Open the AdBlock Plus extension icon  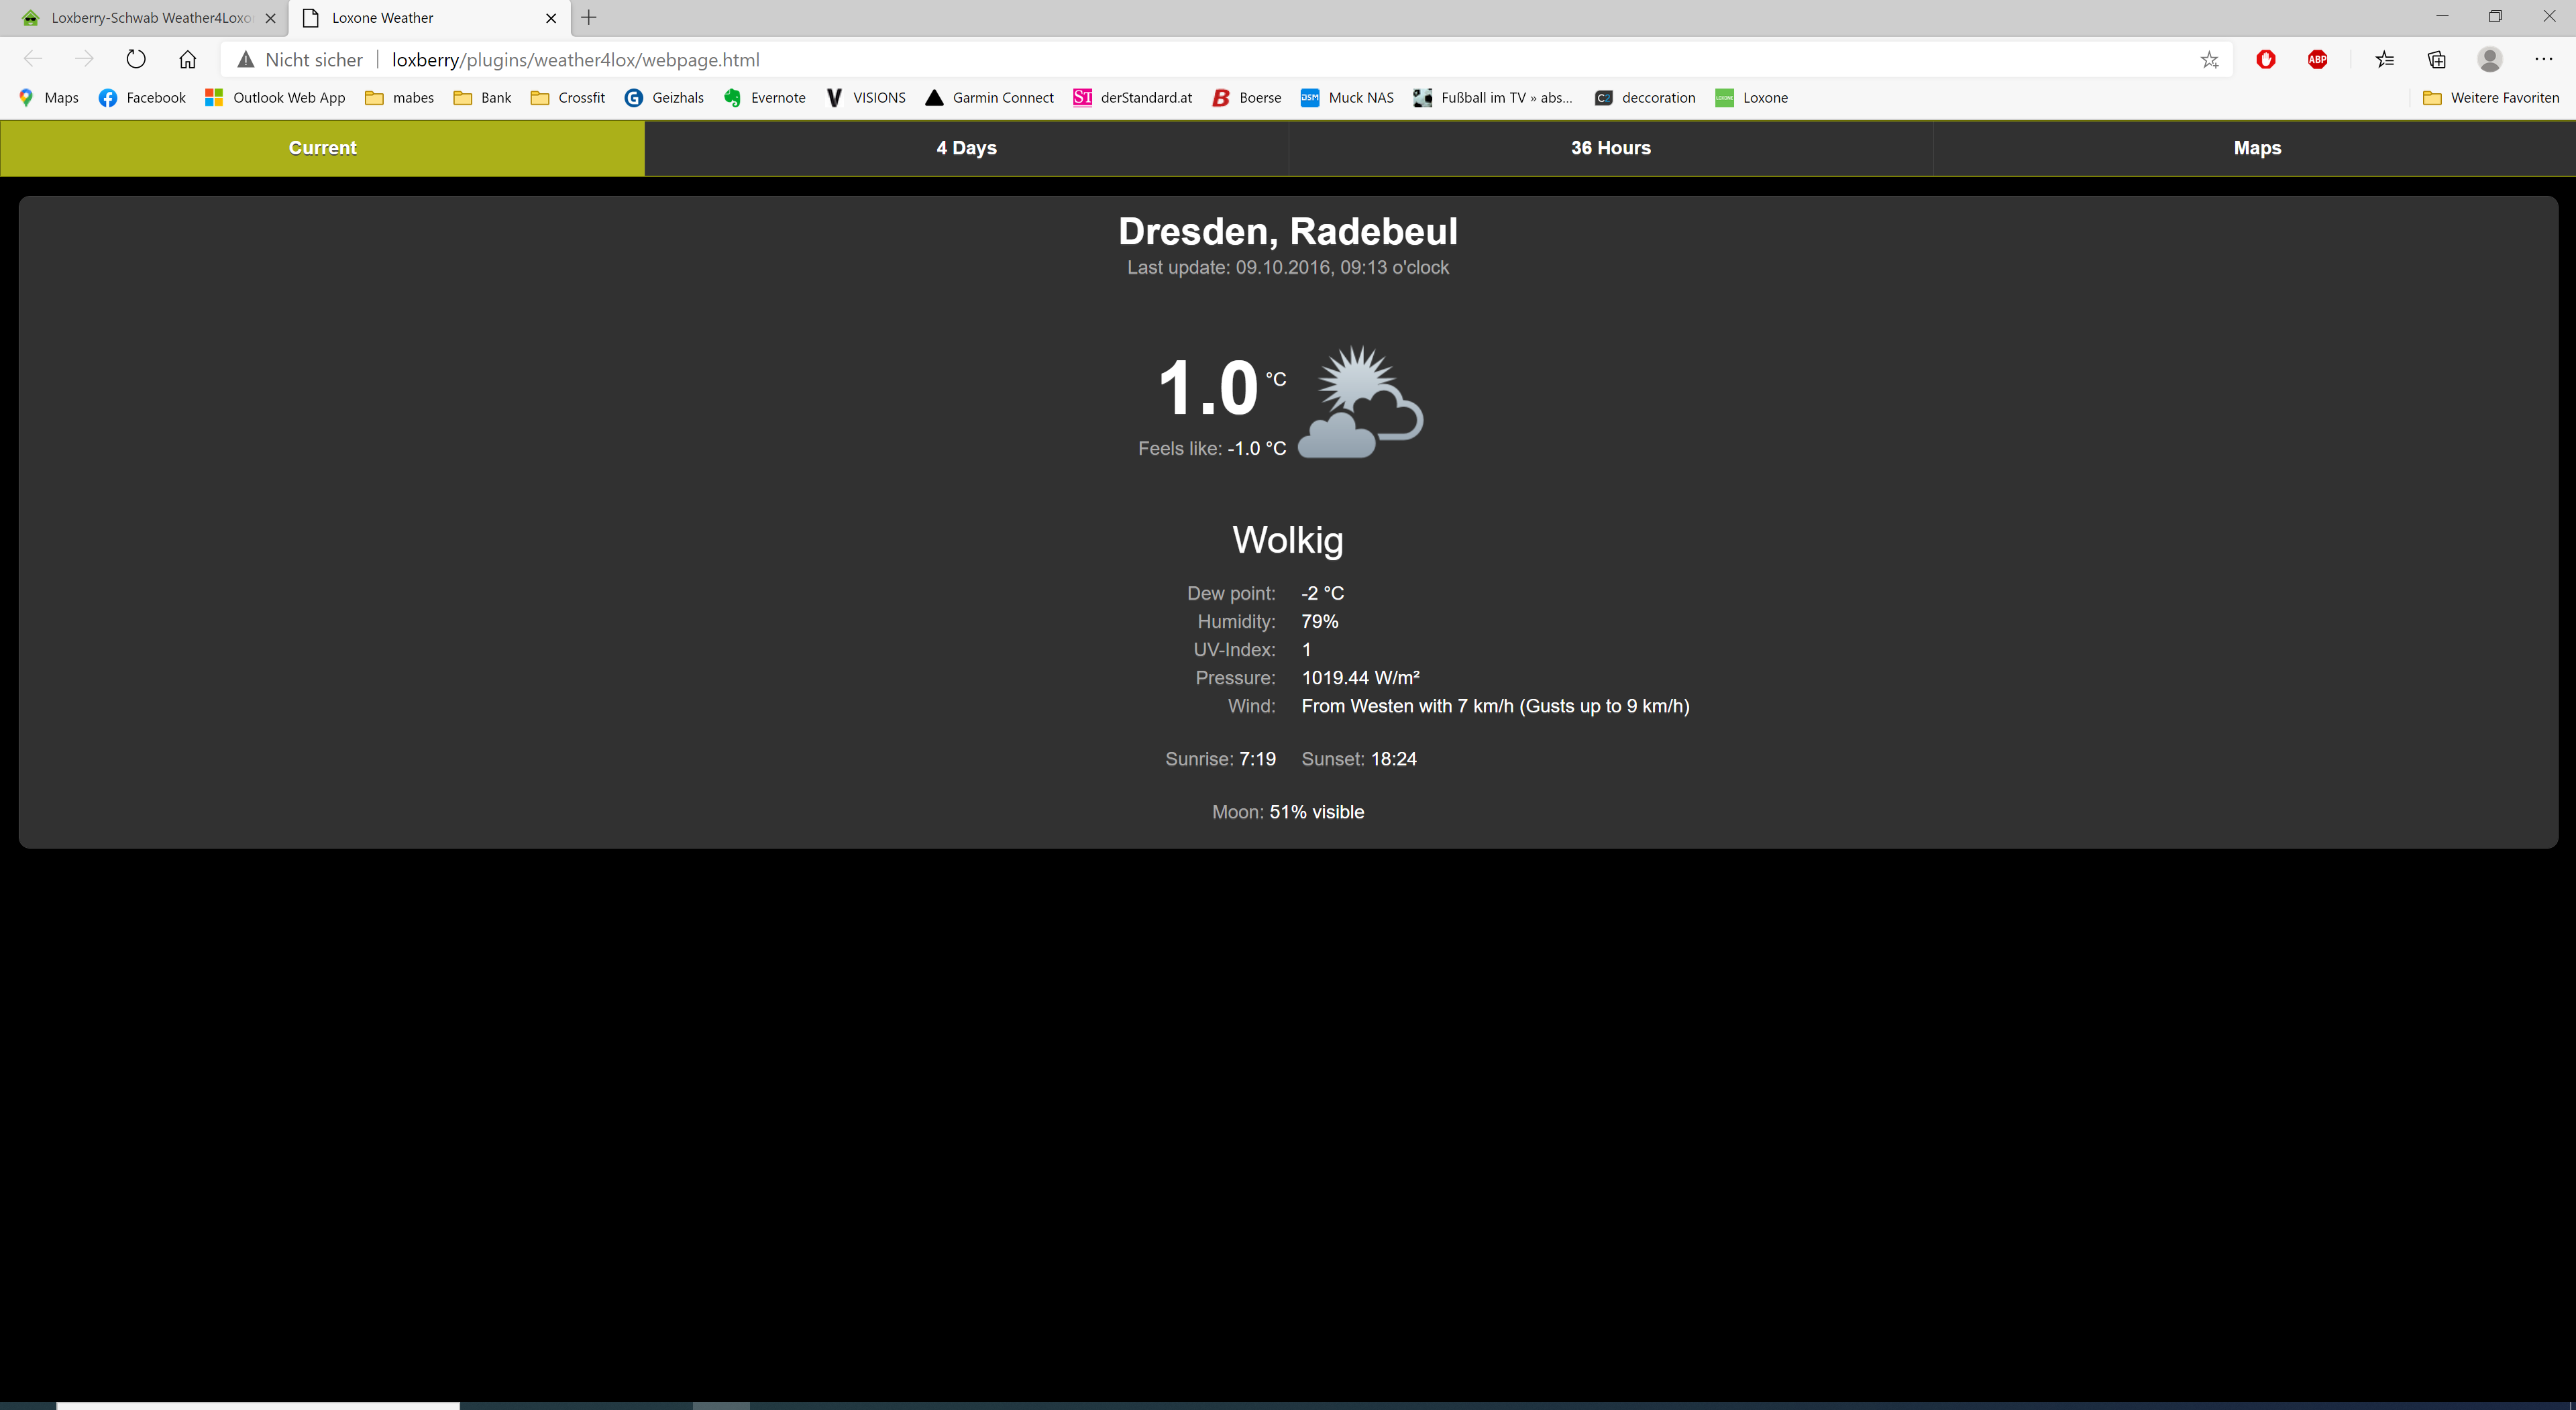(2317, 60)
